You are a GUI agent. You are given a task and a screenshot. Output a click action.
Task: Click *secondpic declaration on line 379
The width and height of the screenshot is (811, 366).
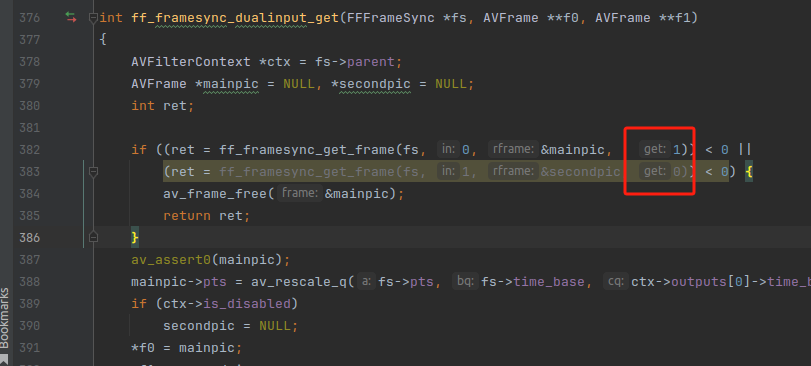tap(371, 84)
